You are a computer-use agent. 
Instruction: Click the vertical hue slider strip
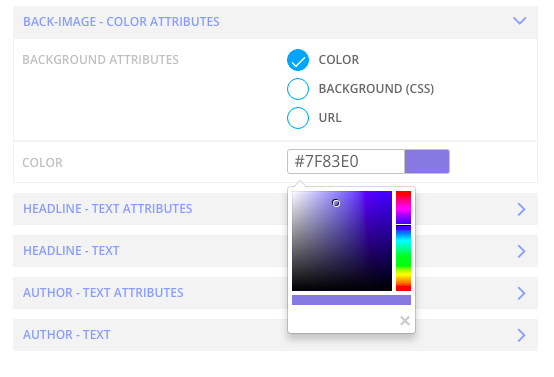(403, 241)
